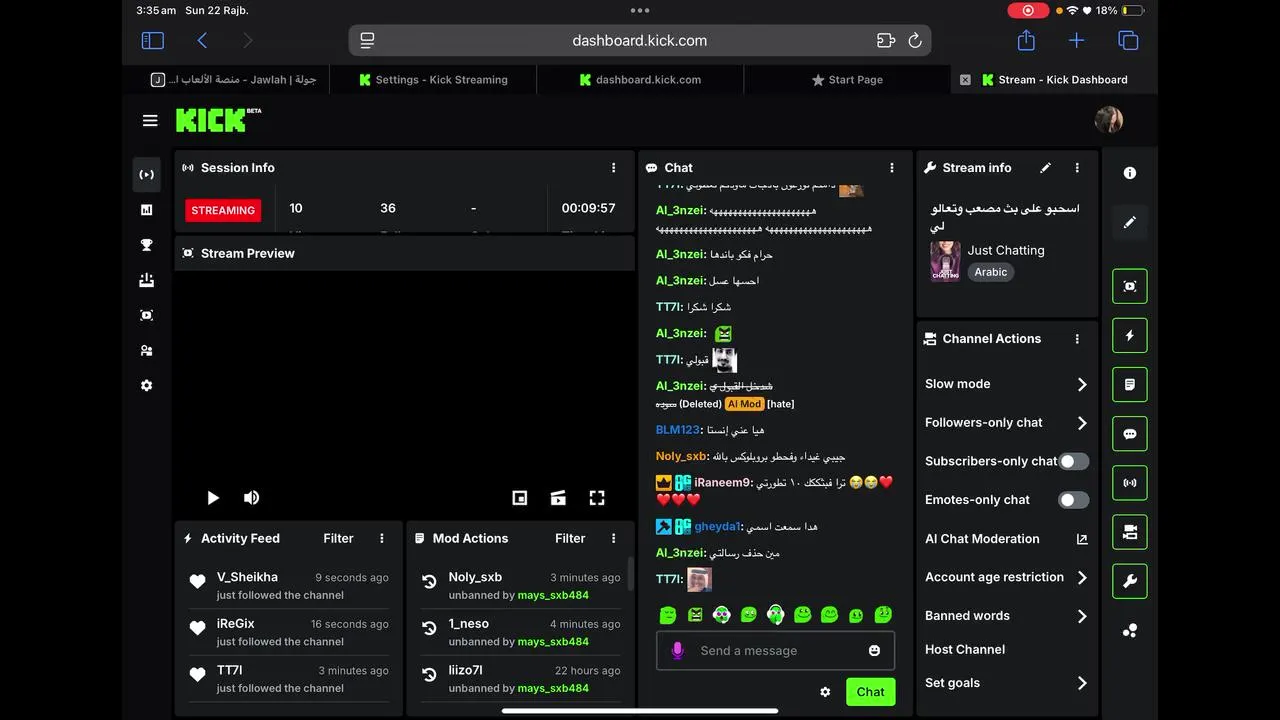
Task: Click the Kick logo
Action: point(218,120)
